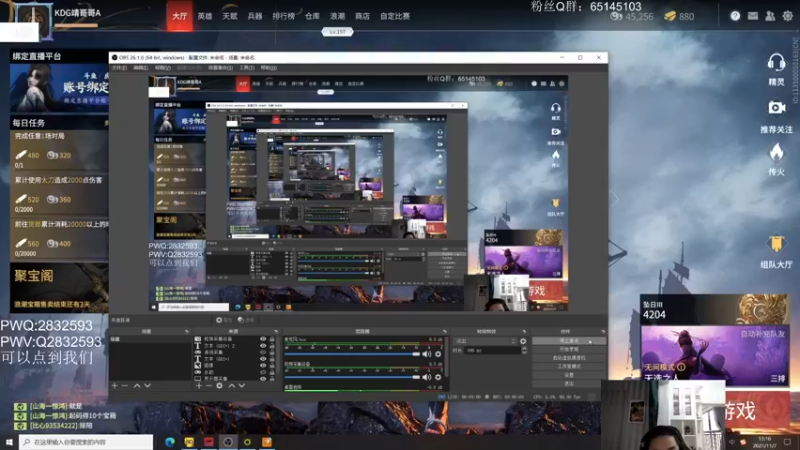Open the 聚宝阁 banner in game
Viewport: 800px width, 450px height.
(x=59, y=287)
